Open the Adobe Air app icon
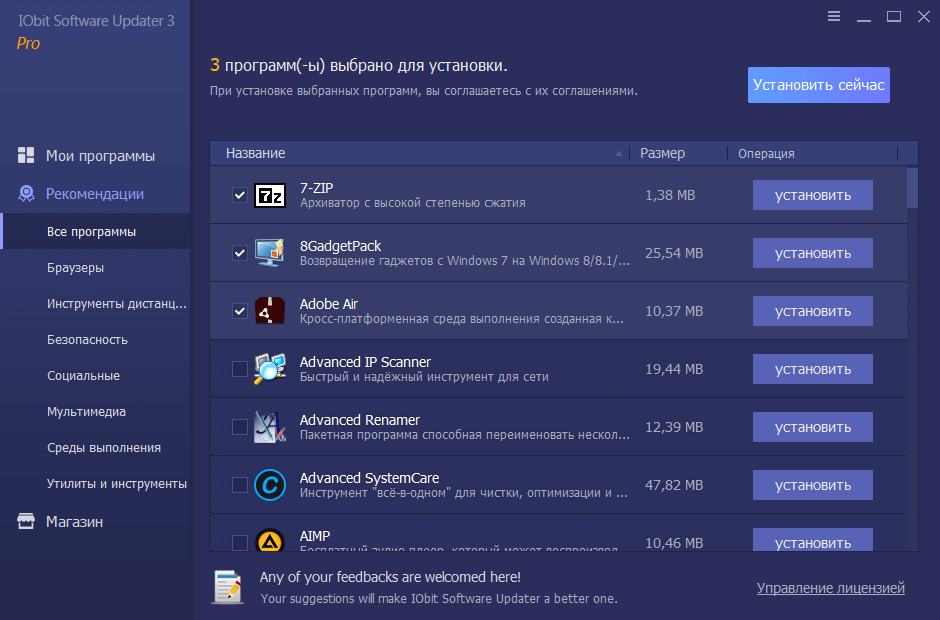This screenshot has height=620, width=940. pos(271,310)
